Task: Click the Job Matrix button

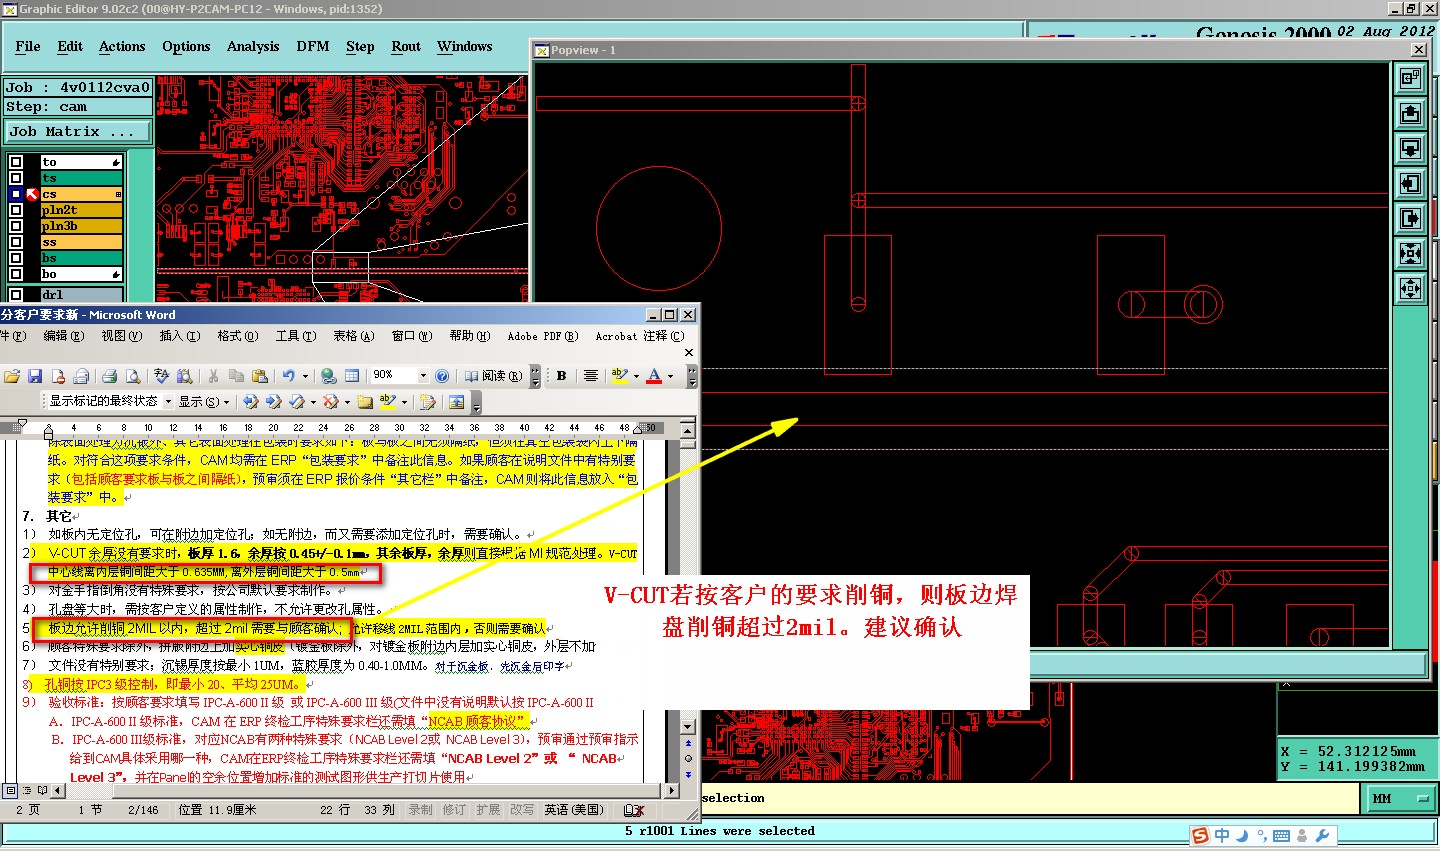Action: pos(77,131)
